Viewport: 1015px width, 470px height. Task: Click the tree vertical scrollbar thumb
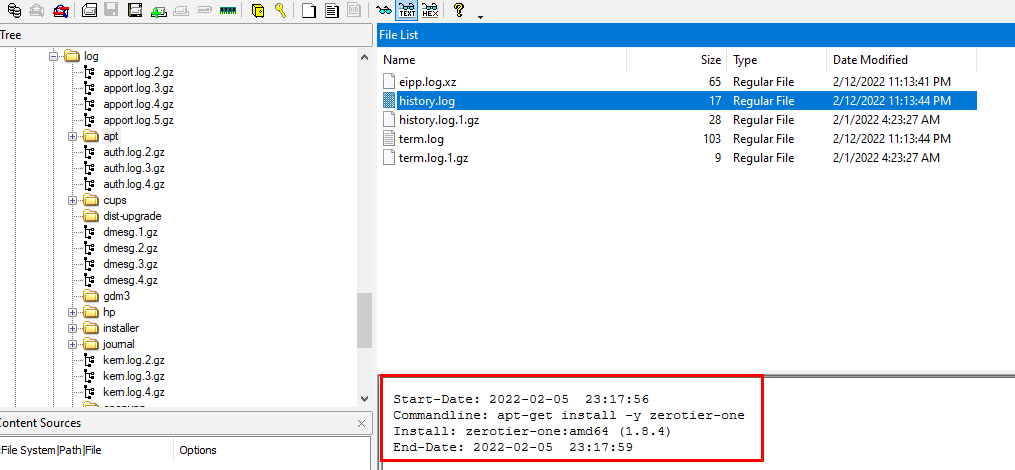tap(364, 320)
